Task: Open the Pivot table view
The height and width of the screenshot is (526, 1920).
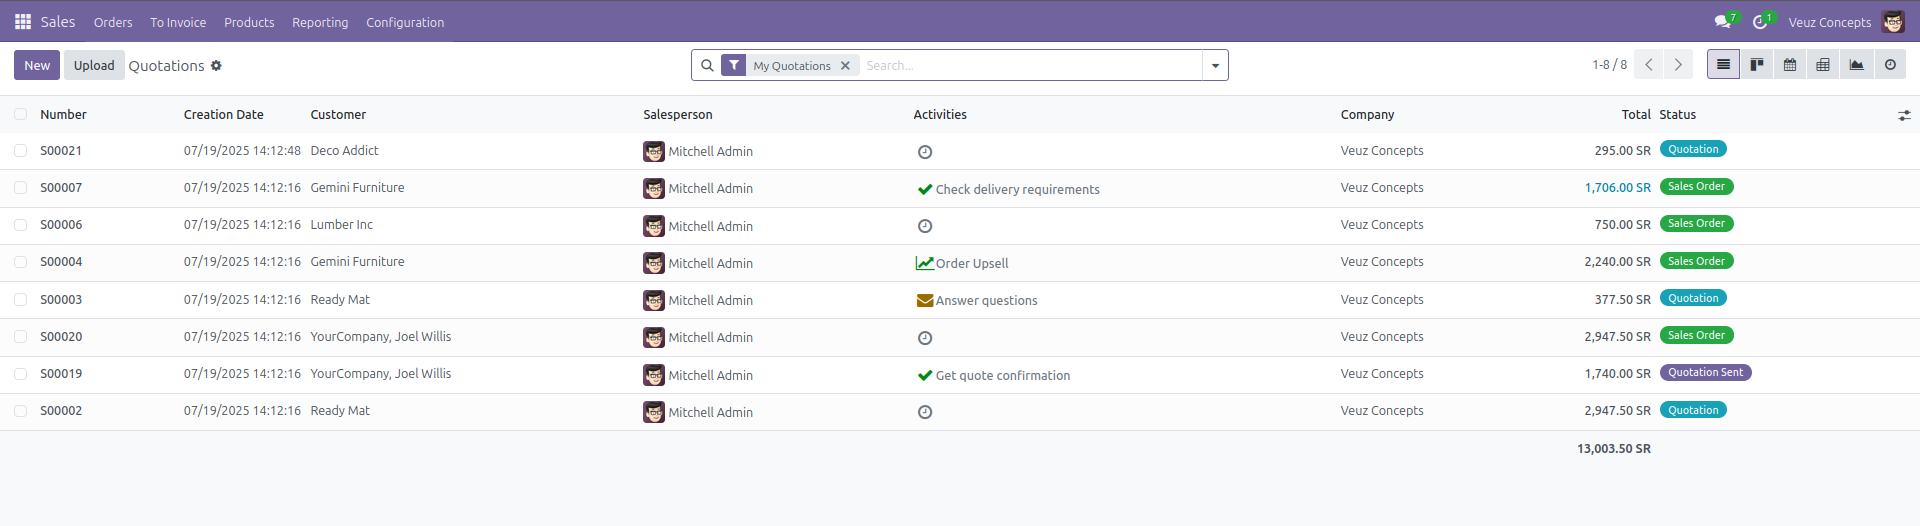Action: [1823, 65]
